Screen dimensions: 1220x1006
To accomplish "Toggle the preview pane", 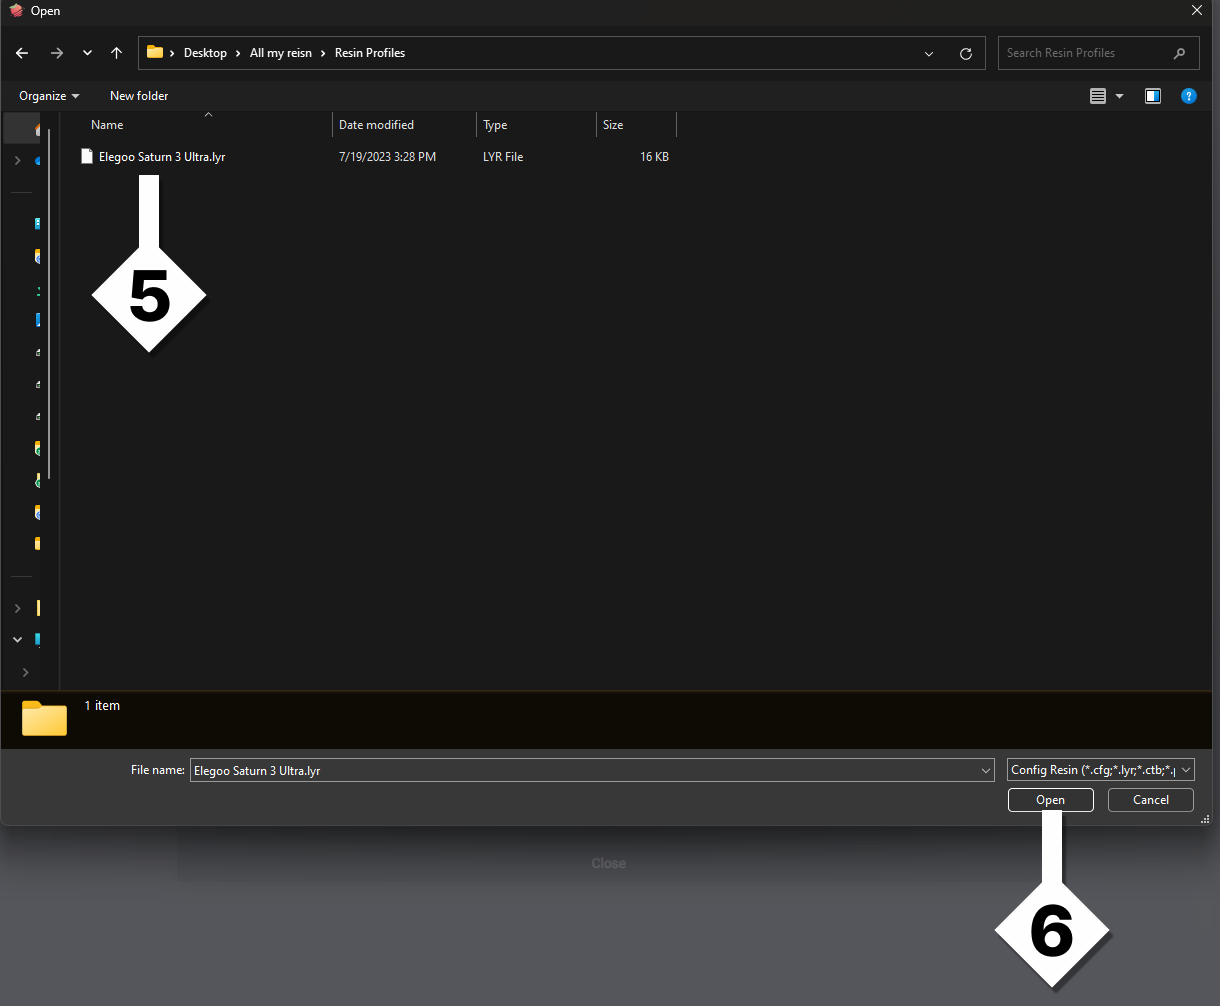I will [x=1152, y=95].
